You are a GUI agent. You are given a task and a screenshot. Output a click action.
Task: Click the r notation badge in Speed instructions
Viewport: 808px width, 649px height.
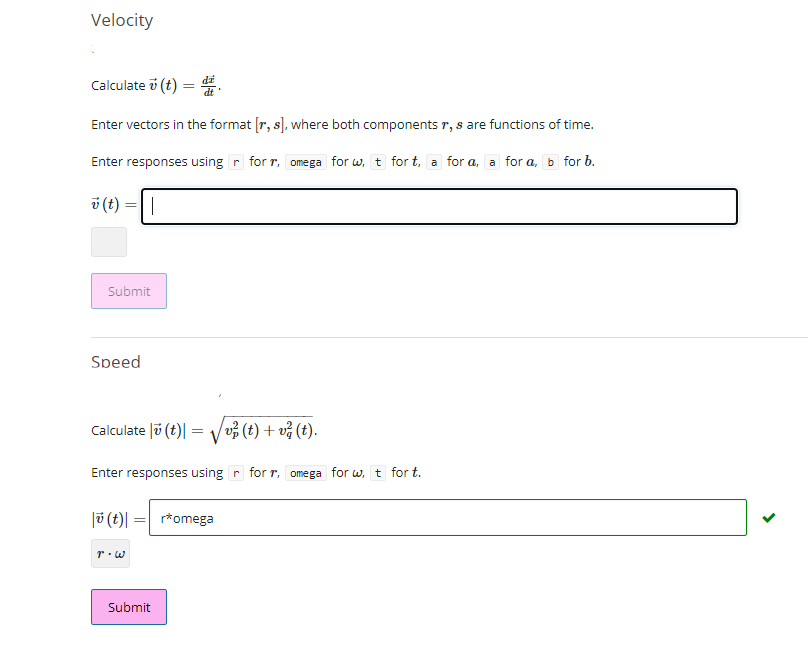click(x=234, y=472)
